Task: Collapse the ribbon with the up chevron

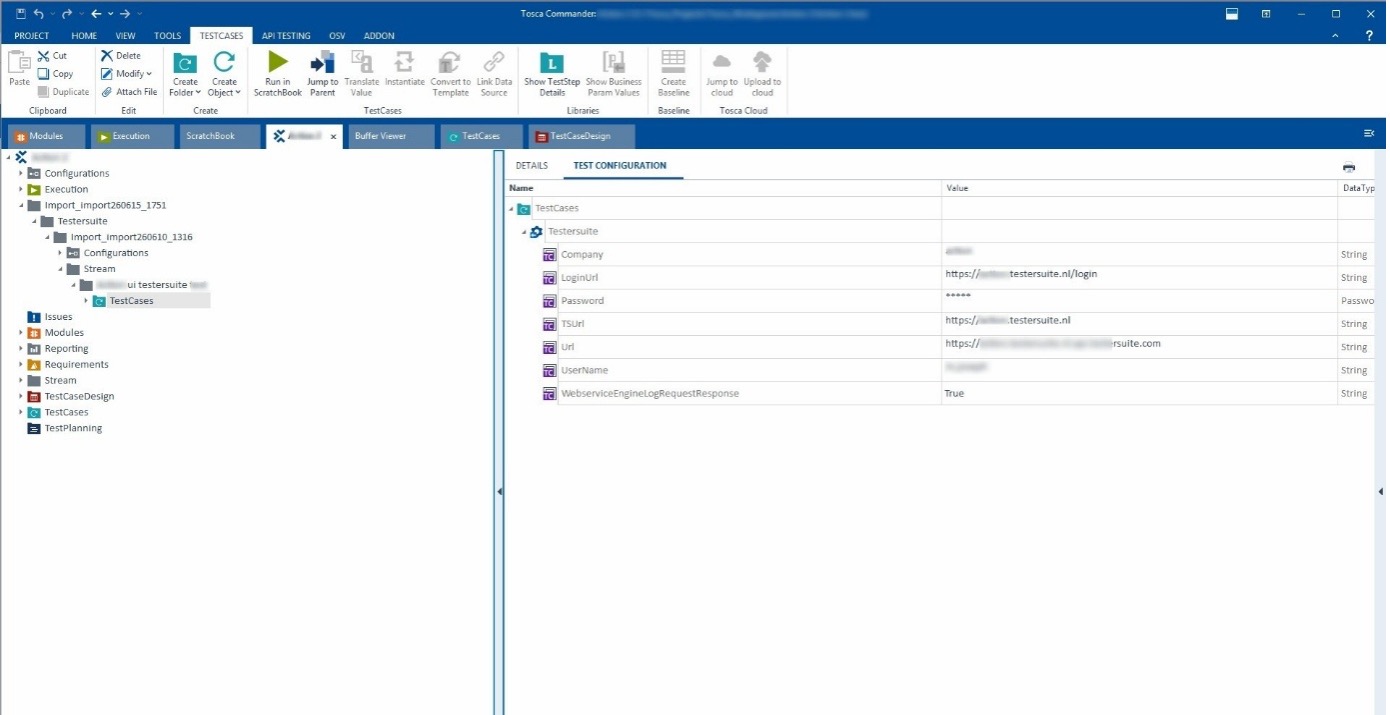Action: click(x=1337, y=36)
